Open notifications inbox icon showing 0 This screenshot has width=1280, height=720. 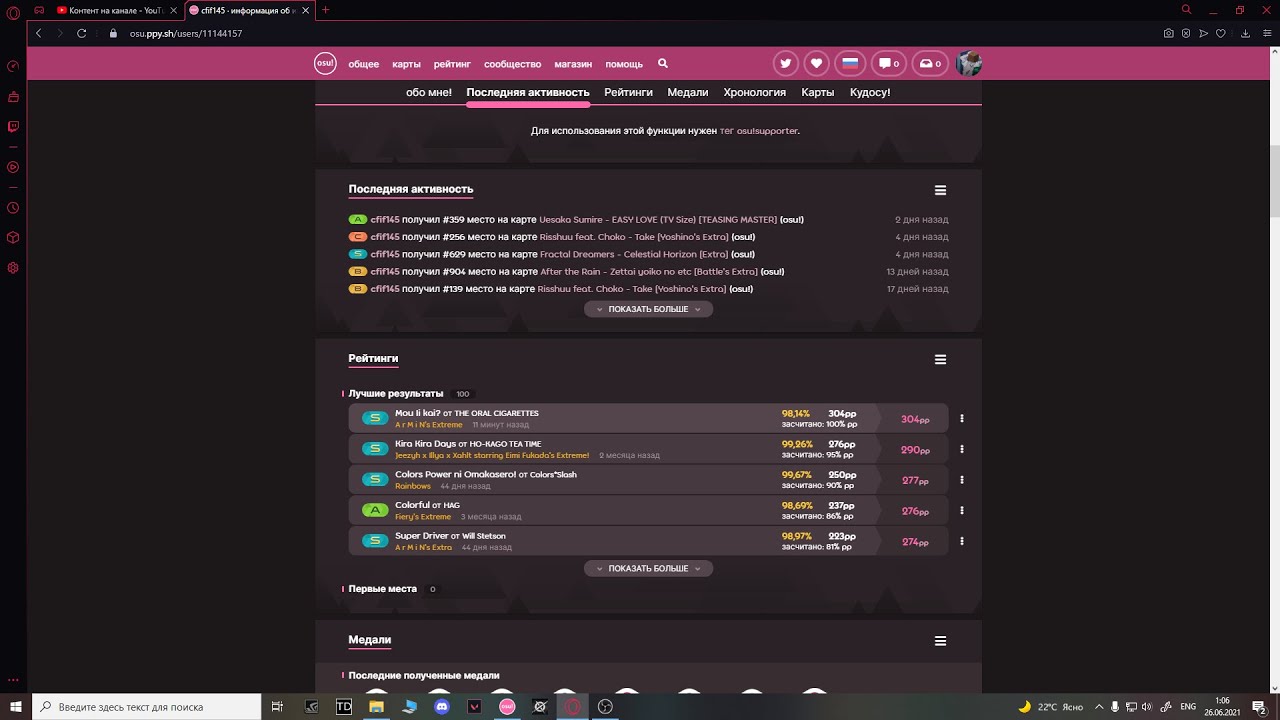[x=930, y=63]
